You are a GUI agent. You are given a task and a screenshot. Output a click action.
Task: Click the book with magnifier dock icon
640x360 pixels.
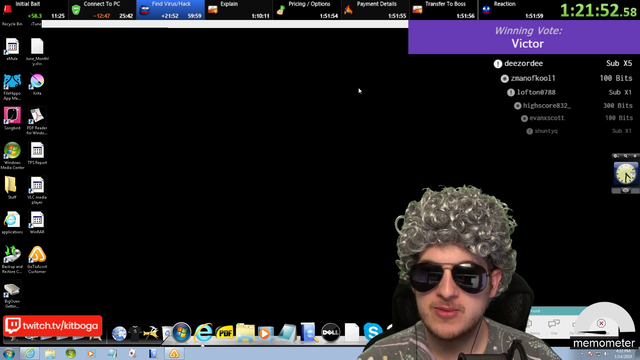coord(309,332)
